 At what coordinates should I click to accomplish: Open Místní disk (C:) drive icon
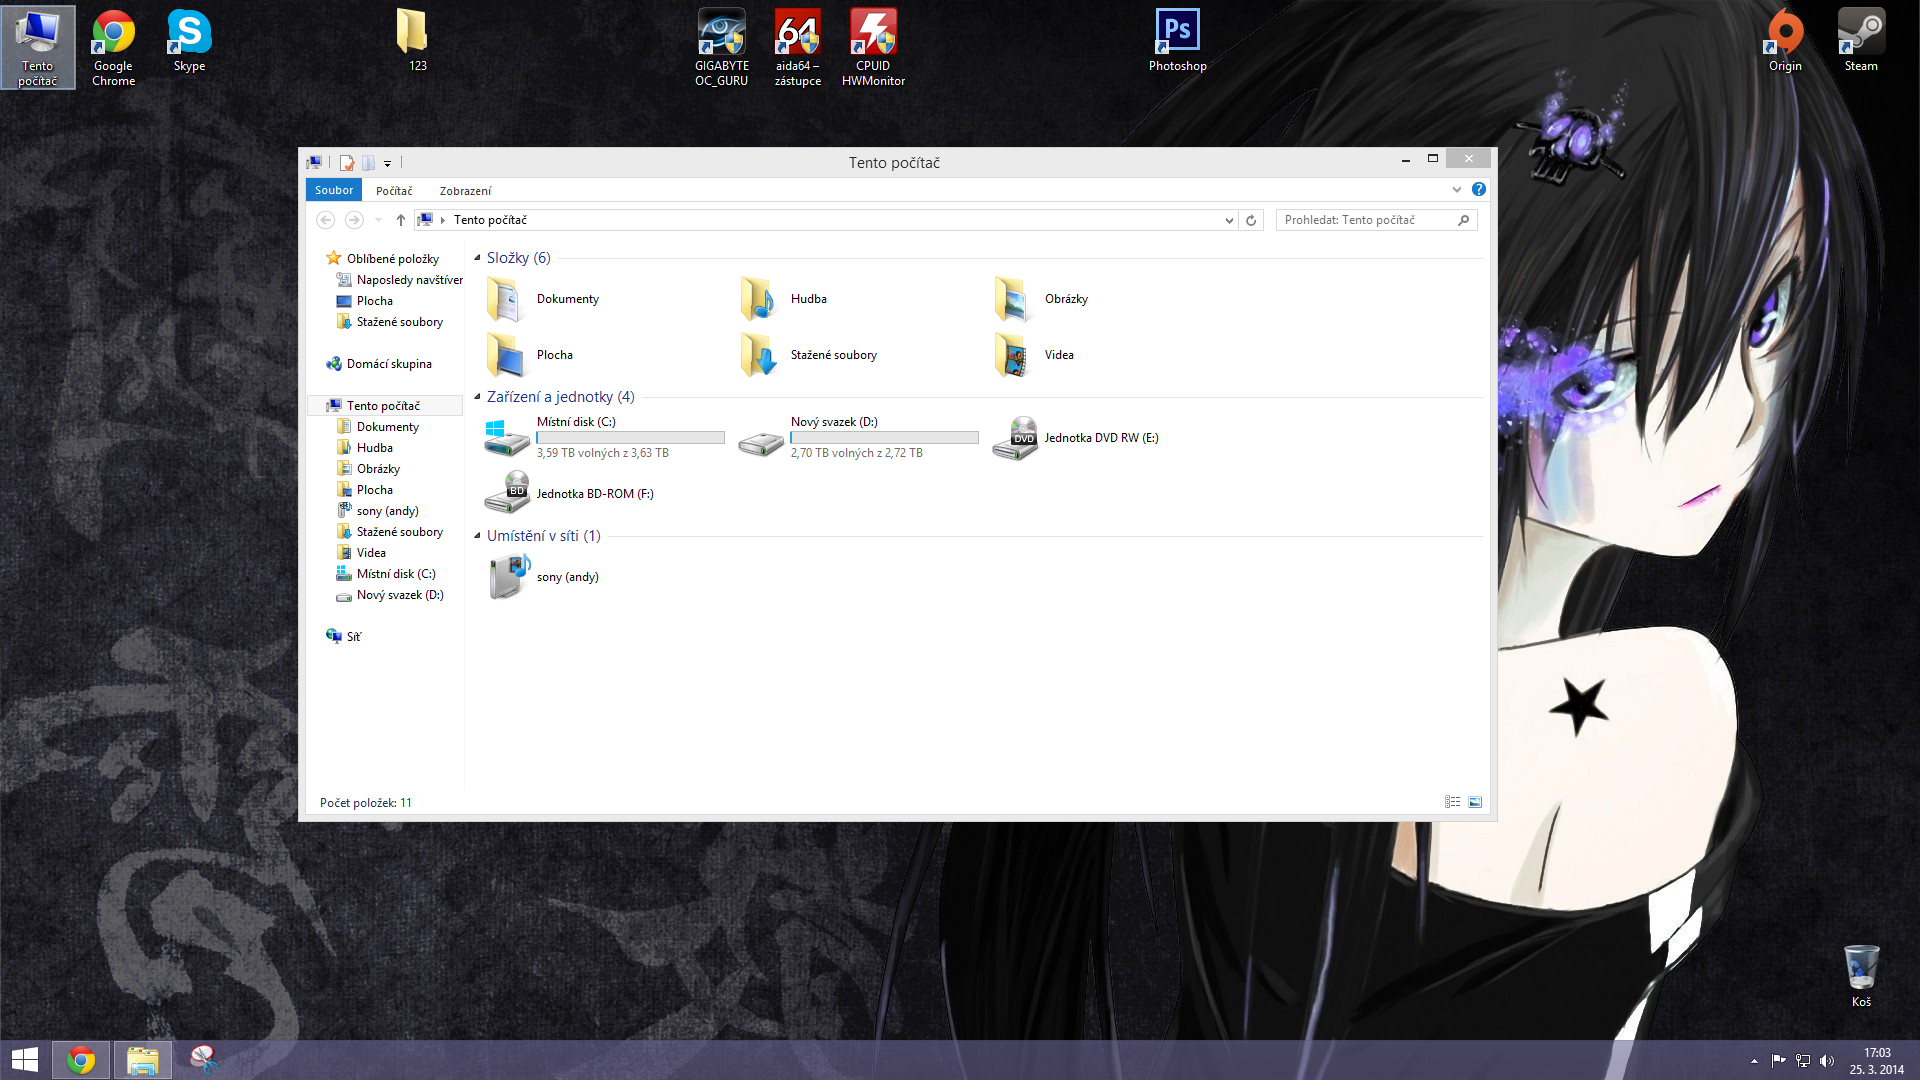pyautogui.click(x=506, y=438)
